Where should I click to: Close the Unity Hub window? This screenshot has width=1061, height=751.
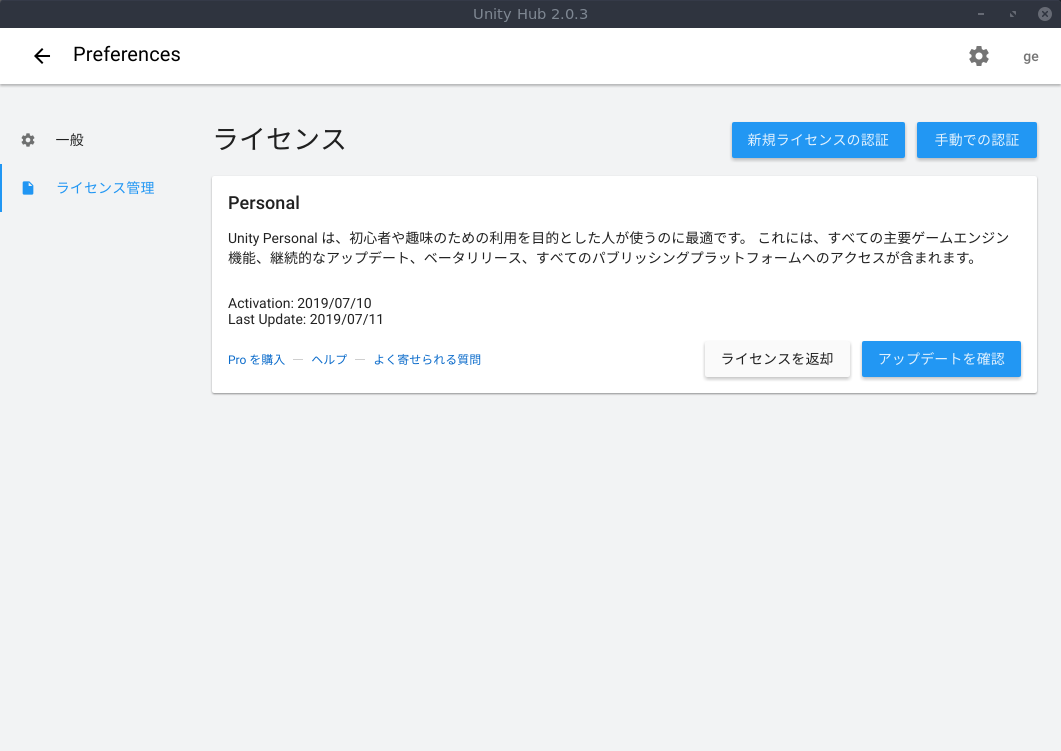(1043, 13)
